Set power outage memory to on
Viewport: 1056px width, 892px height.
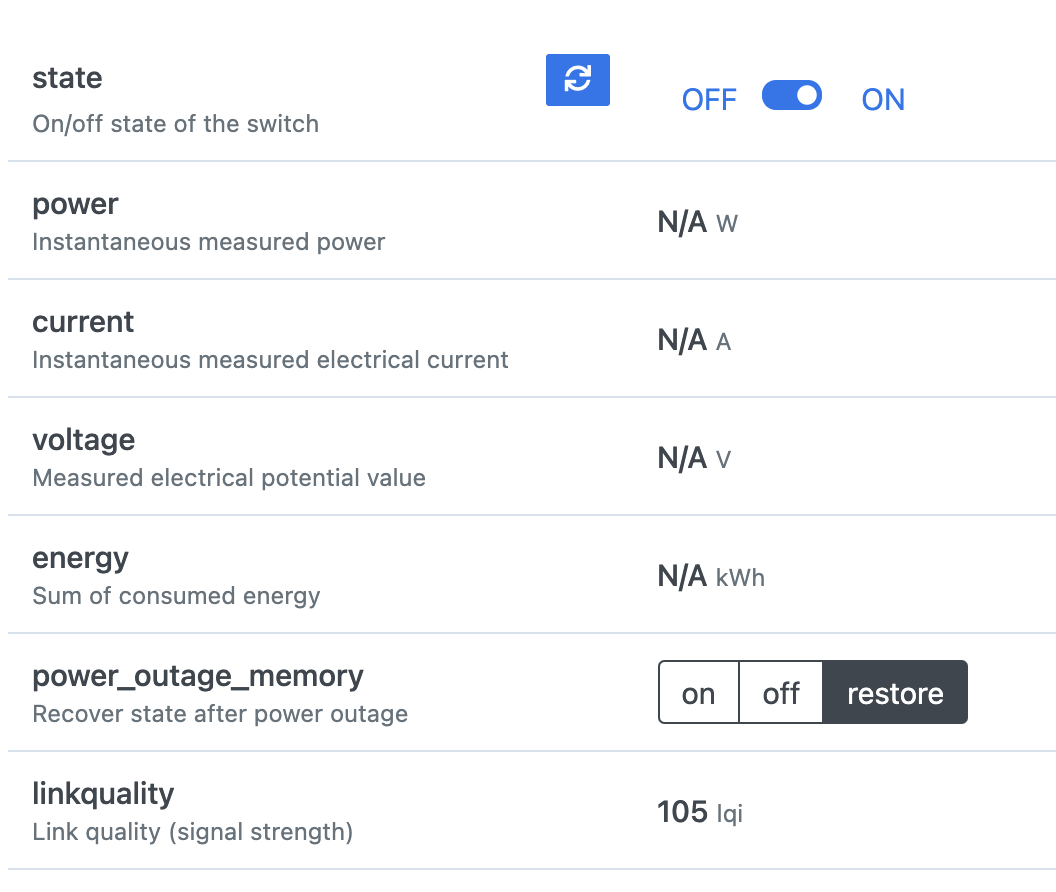click(x=698, y=693)
